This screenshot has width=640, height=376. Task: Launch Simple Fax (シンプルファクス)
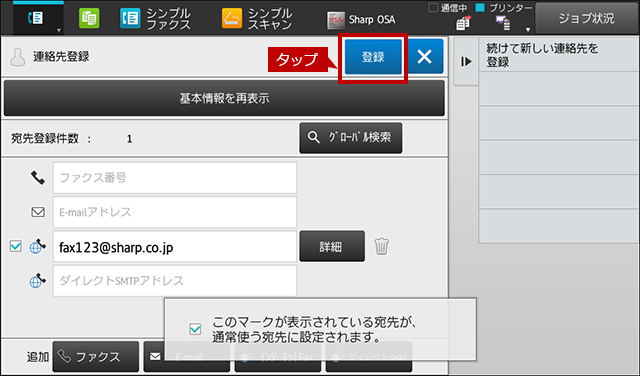156,19
